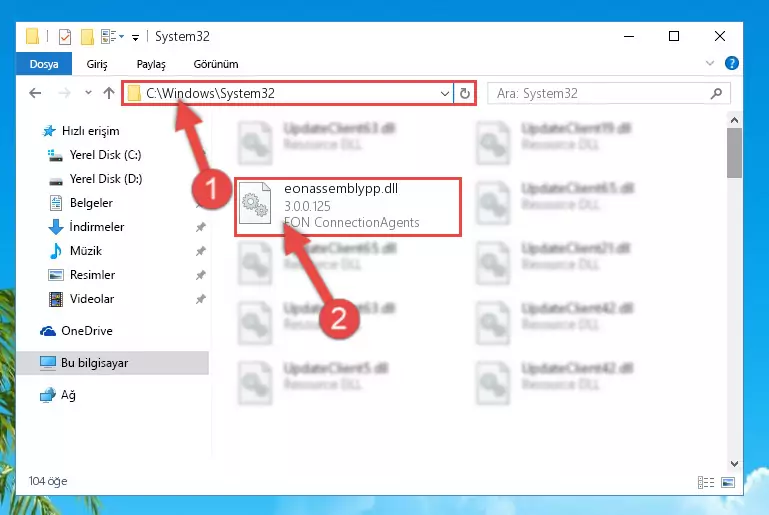Open the recent locations dropdown arrow
The height and width of the screenshot is (515, 769).
(88, 93)
